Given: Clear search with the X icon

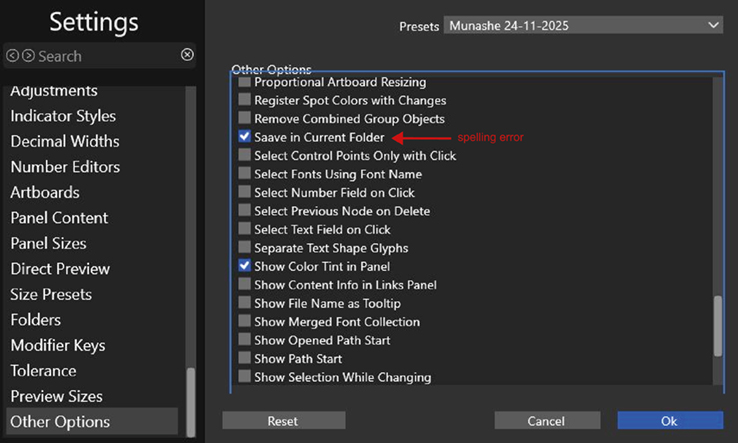Looking at the screenshot, I should [x=187, y=55].
